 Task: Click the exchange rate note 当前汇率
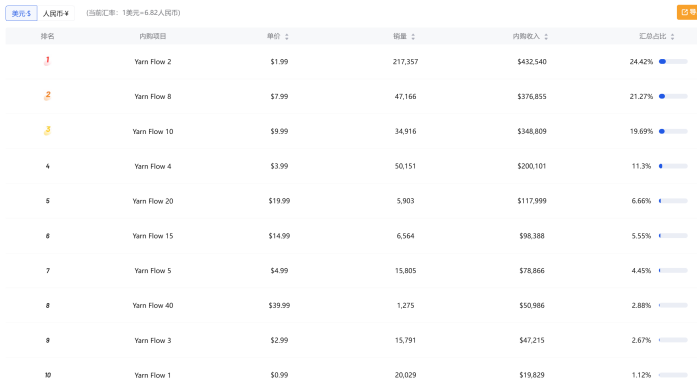tap(133, 13)
